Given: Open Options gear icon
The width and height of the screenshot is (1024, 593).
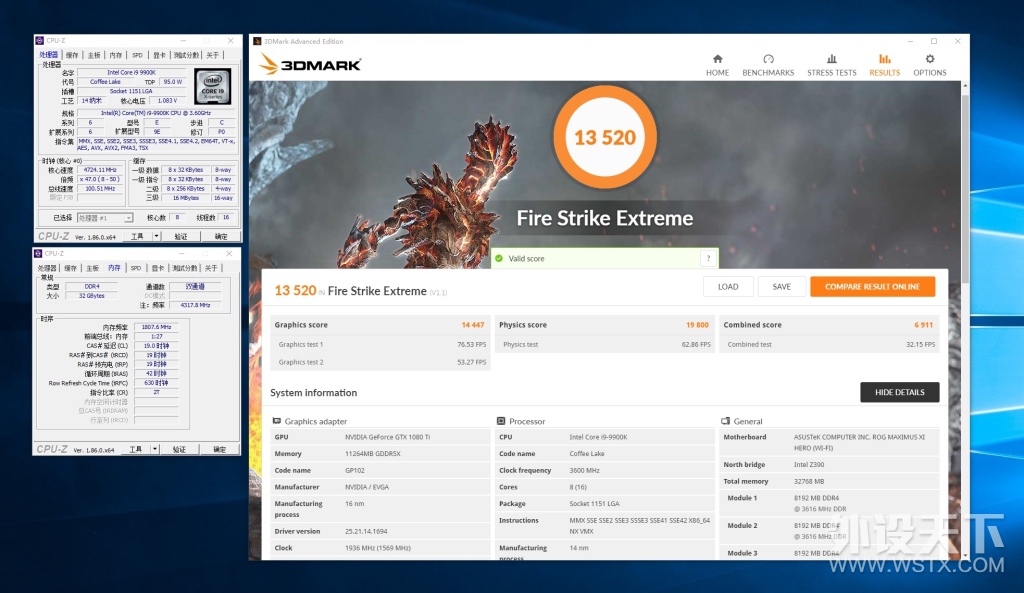Looking at the screenshot, I should point(929,59).
